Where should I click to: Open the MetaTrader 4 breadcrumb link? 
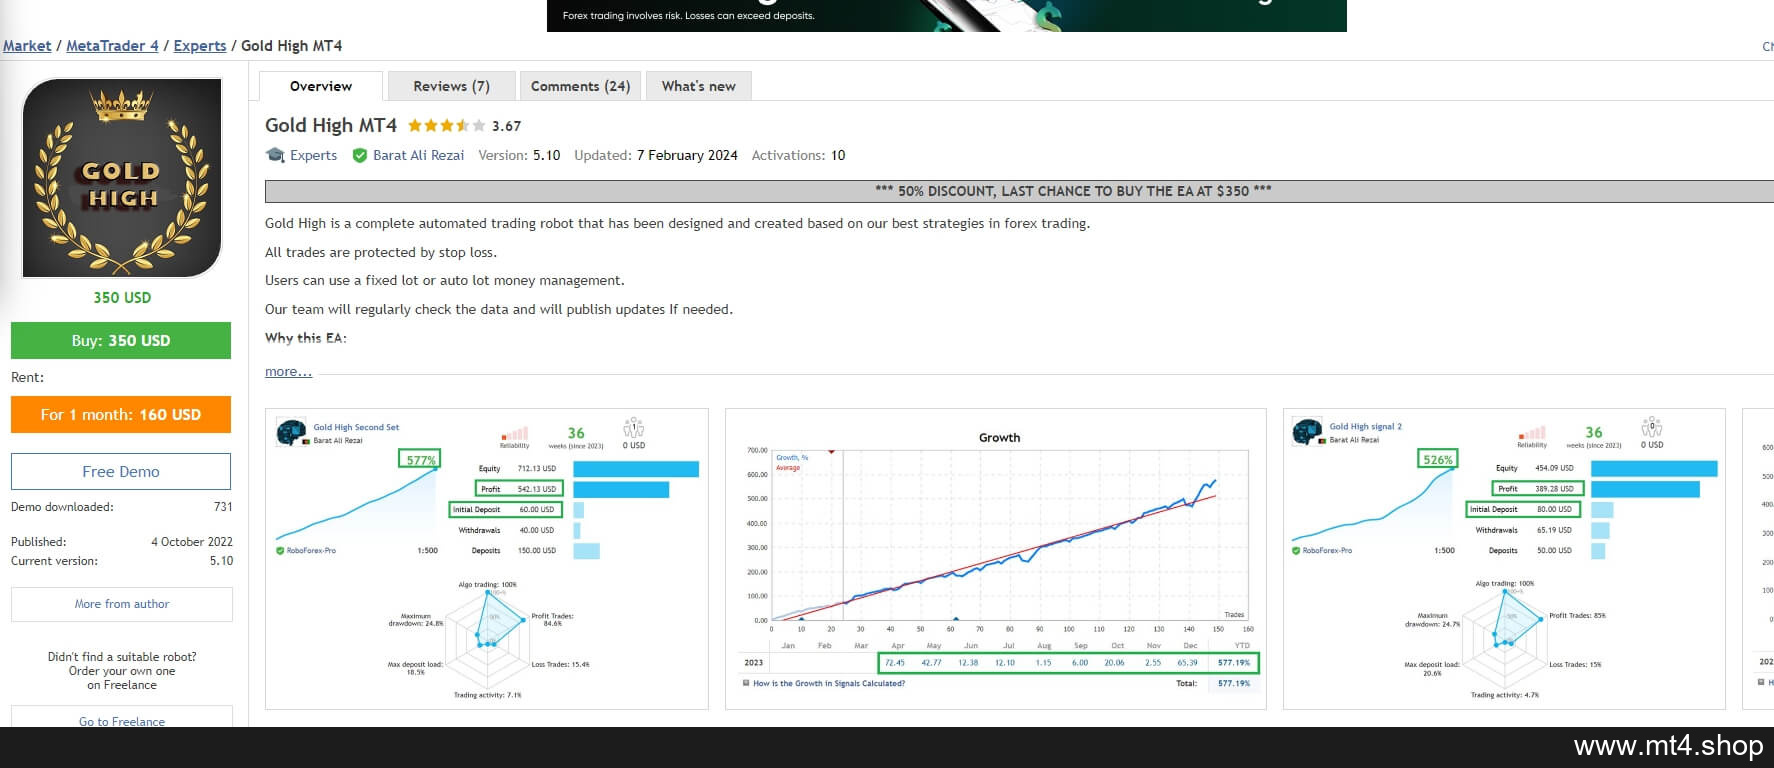click(x=112, y=46)
